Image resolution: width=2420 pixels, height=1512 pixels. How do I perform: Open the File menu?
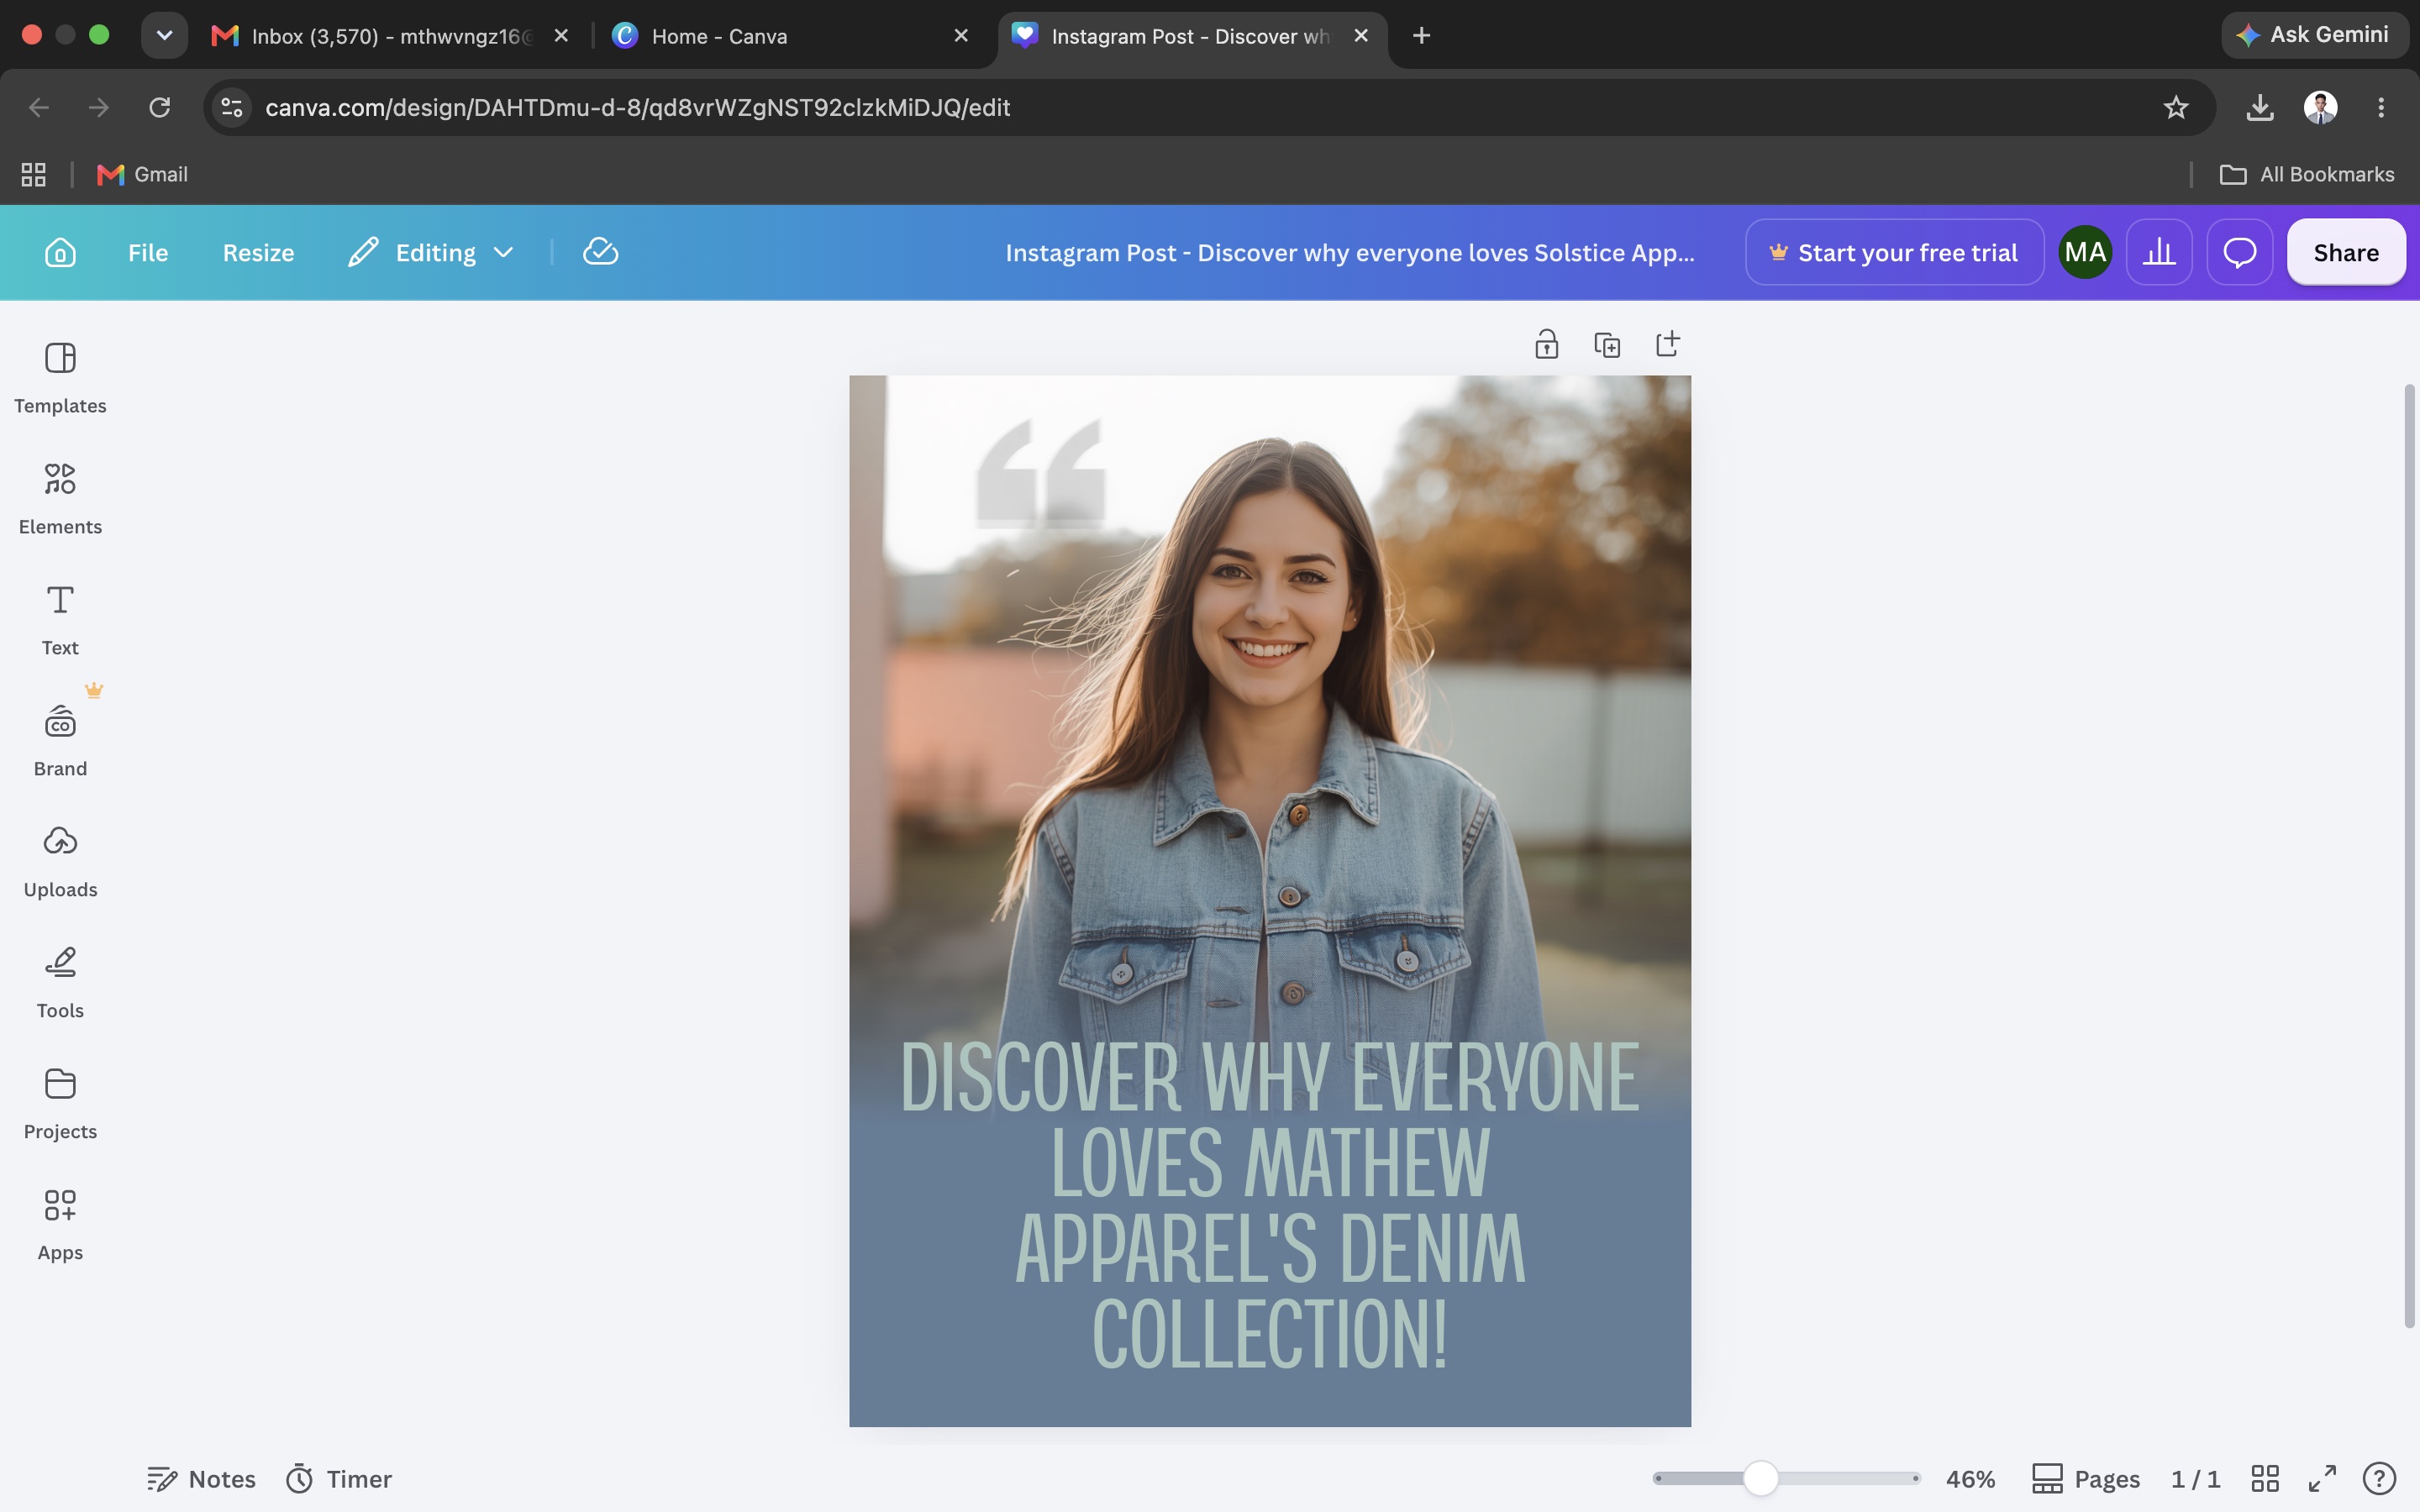tap(148, 252)
